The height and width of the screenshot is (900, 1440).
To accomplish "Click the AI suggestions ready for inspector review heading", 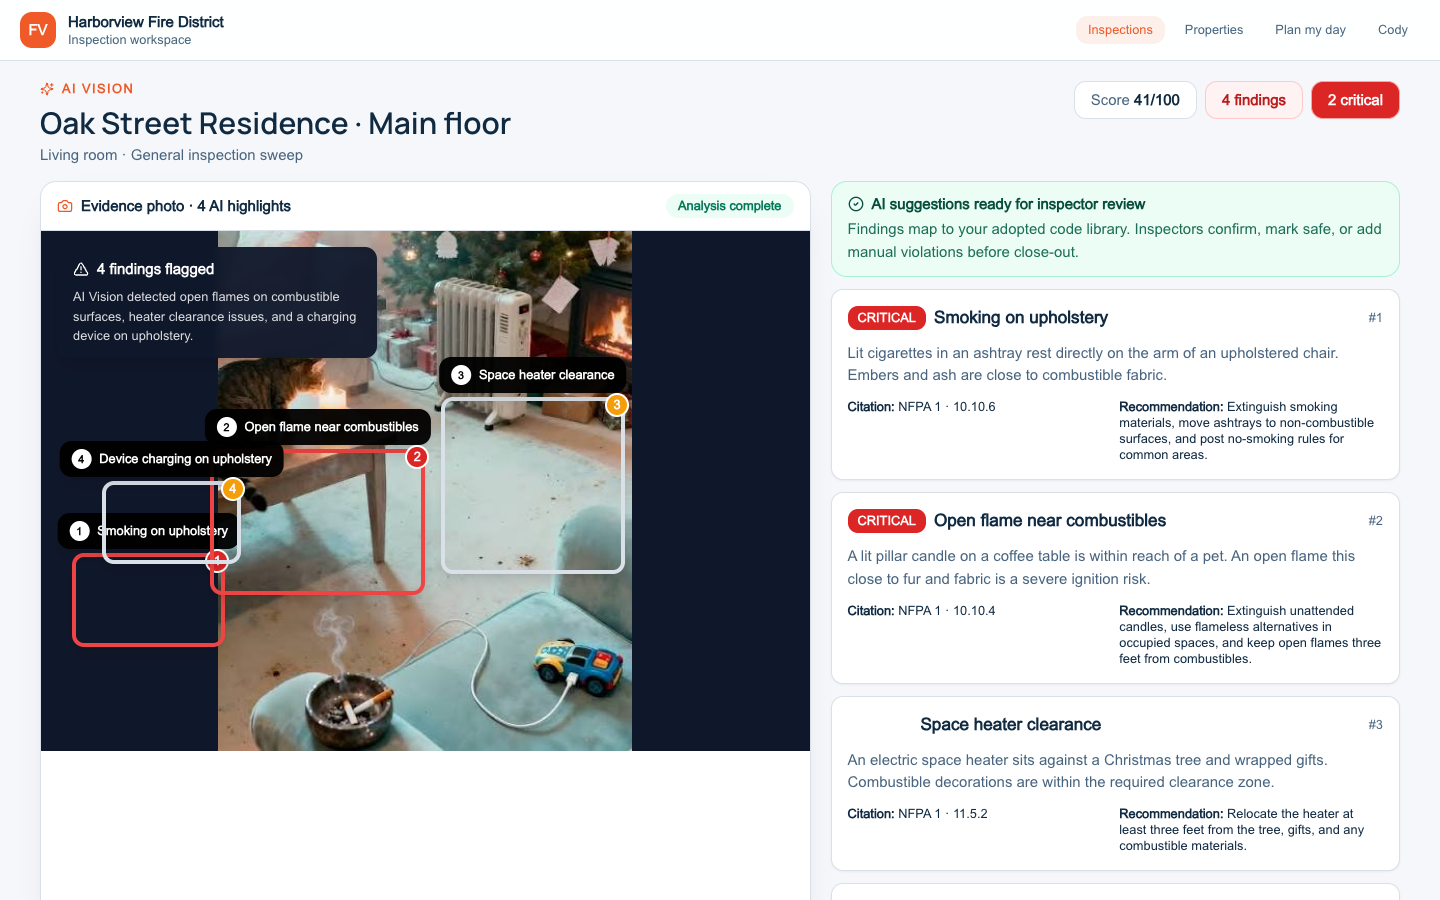I will click(1008, 204).
